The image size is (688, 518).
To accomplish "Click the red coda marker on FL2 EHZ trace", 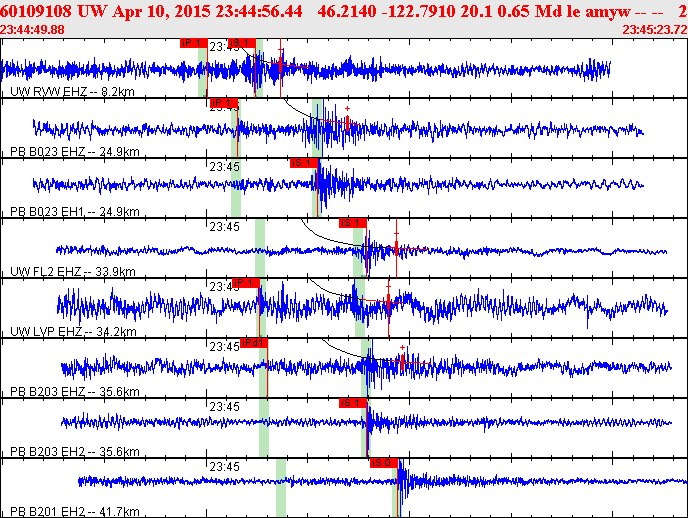I will [396, 248].
